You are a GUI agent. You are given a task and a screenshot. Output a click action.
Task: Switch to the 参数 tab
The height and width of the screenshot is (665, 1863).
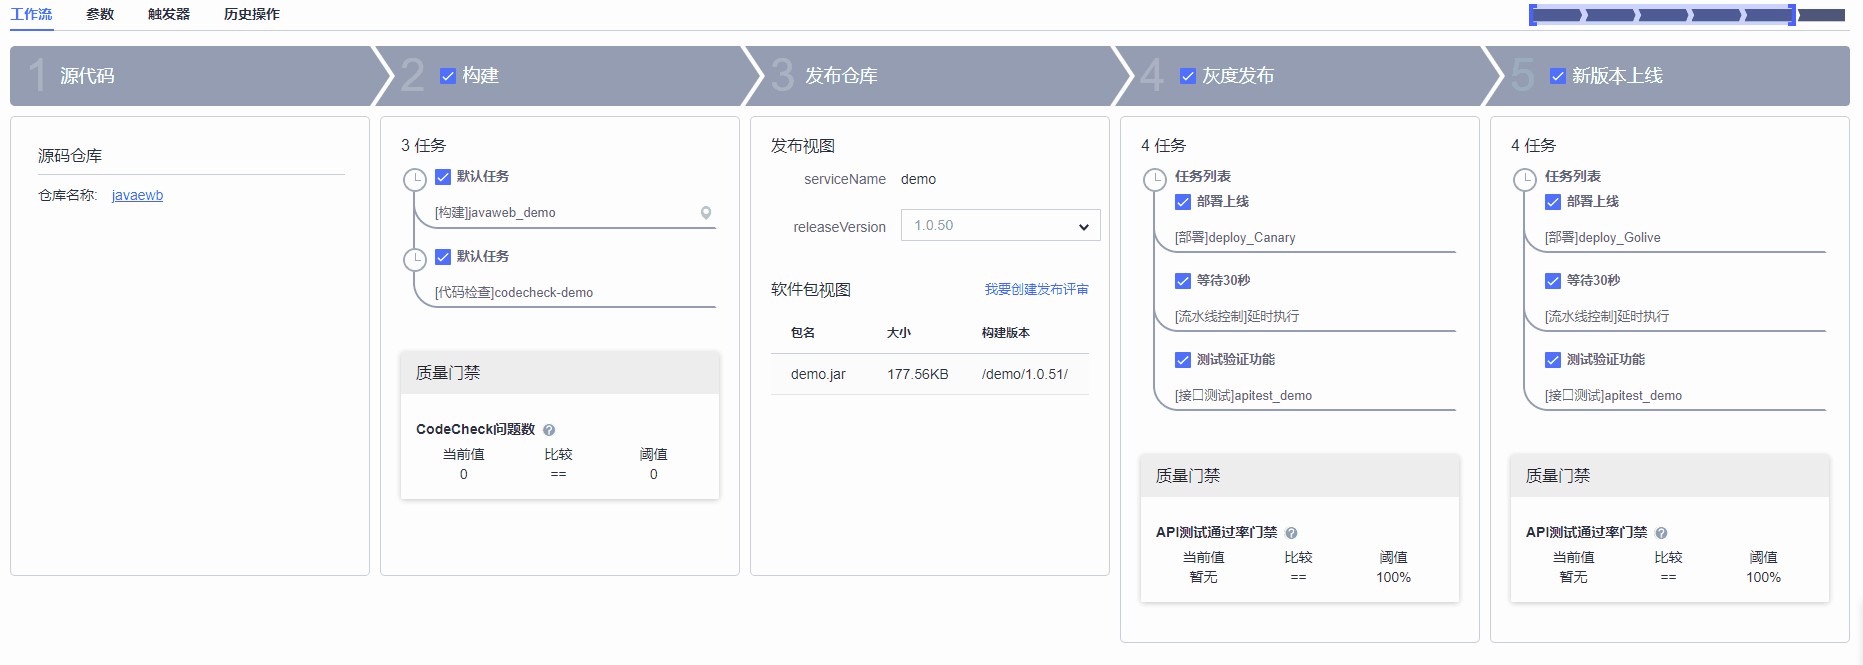[x=100, y=14]
